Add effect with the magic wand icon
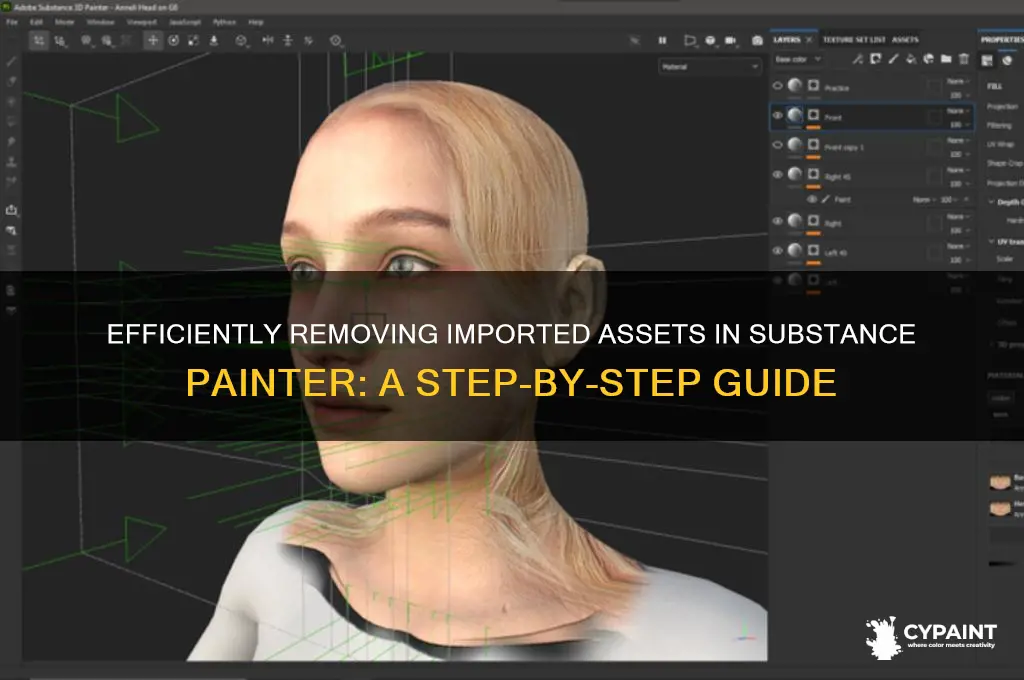This screenshot has height=680, width=1024. pos(857,59)
